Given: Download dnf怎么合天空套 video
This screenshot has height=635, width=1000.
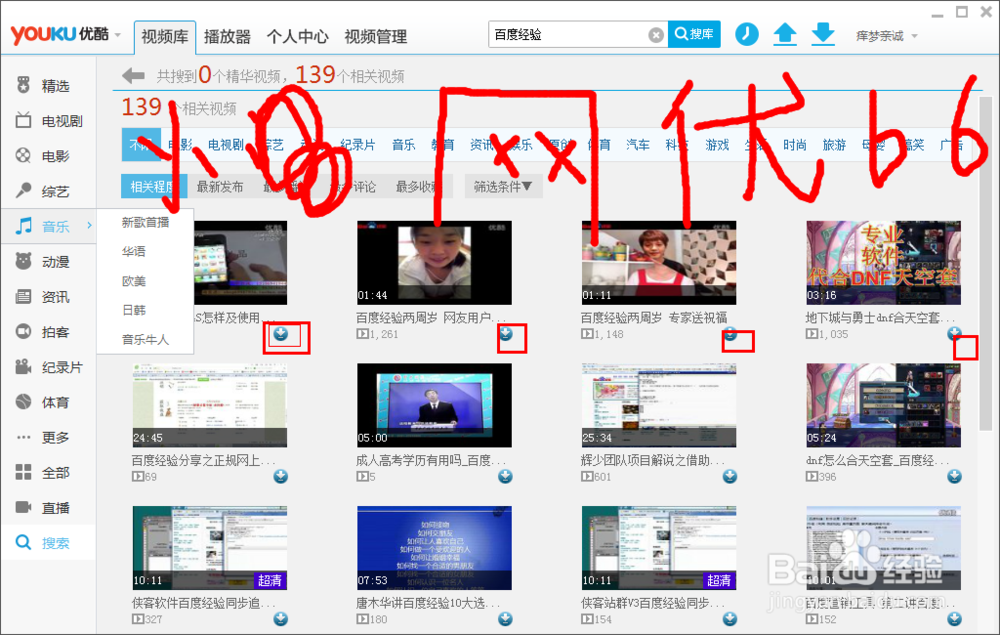Looking at the screenshot, I should pos(955,476).
